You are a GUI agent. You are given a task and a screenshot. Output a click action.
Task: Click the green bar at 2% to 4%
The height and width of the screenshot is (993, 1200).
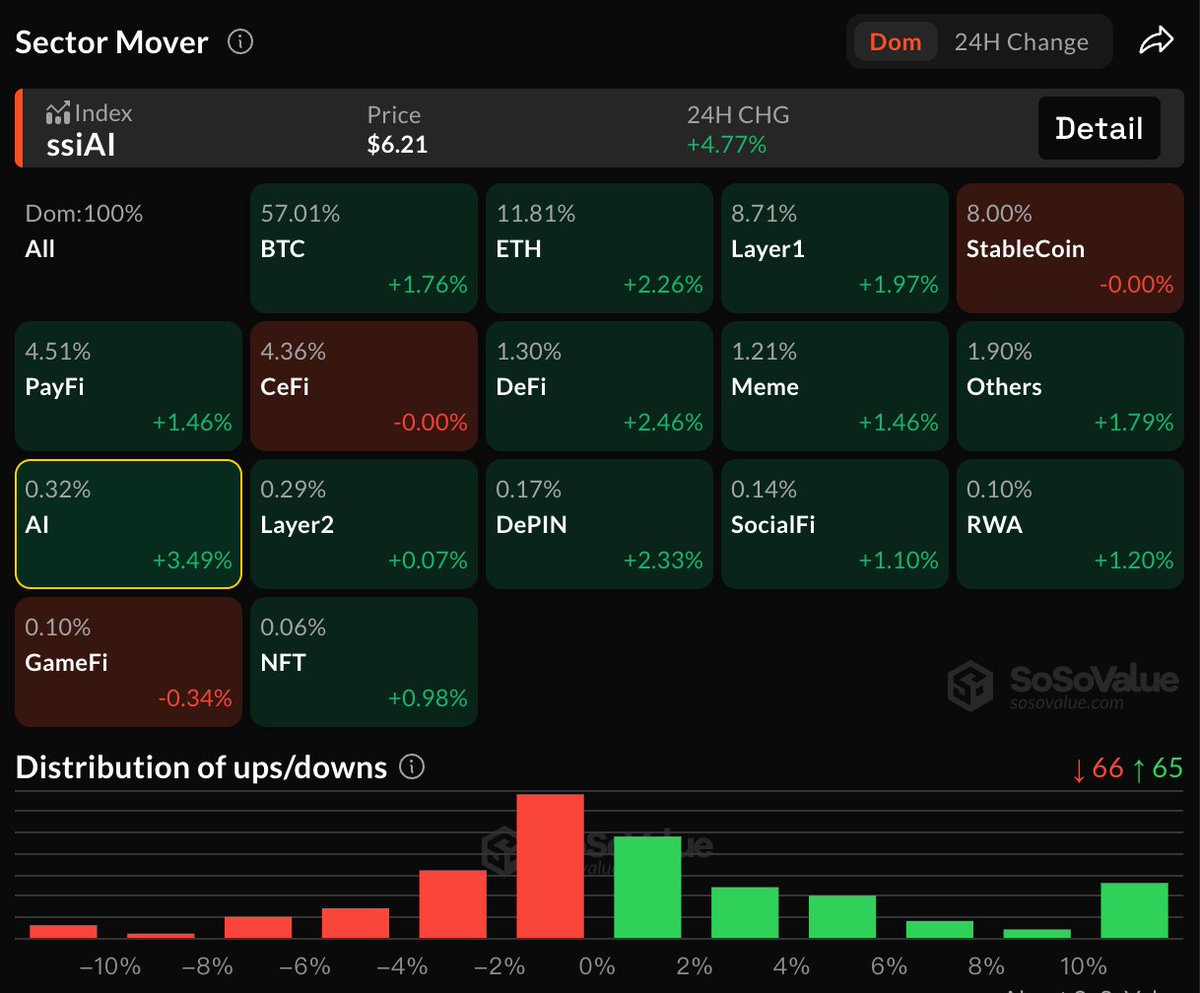coord(745,912)
